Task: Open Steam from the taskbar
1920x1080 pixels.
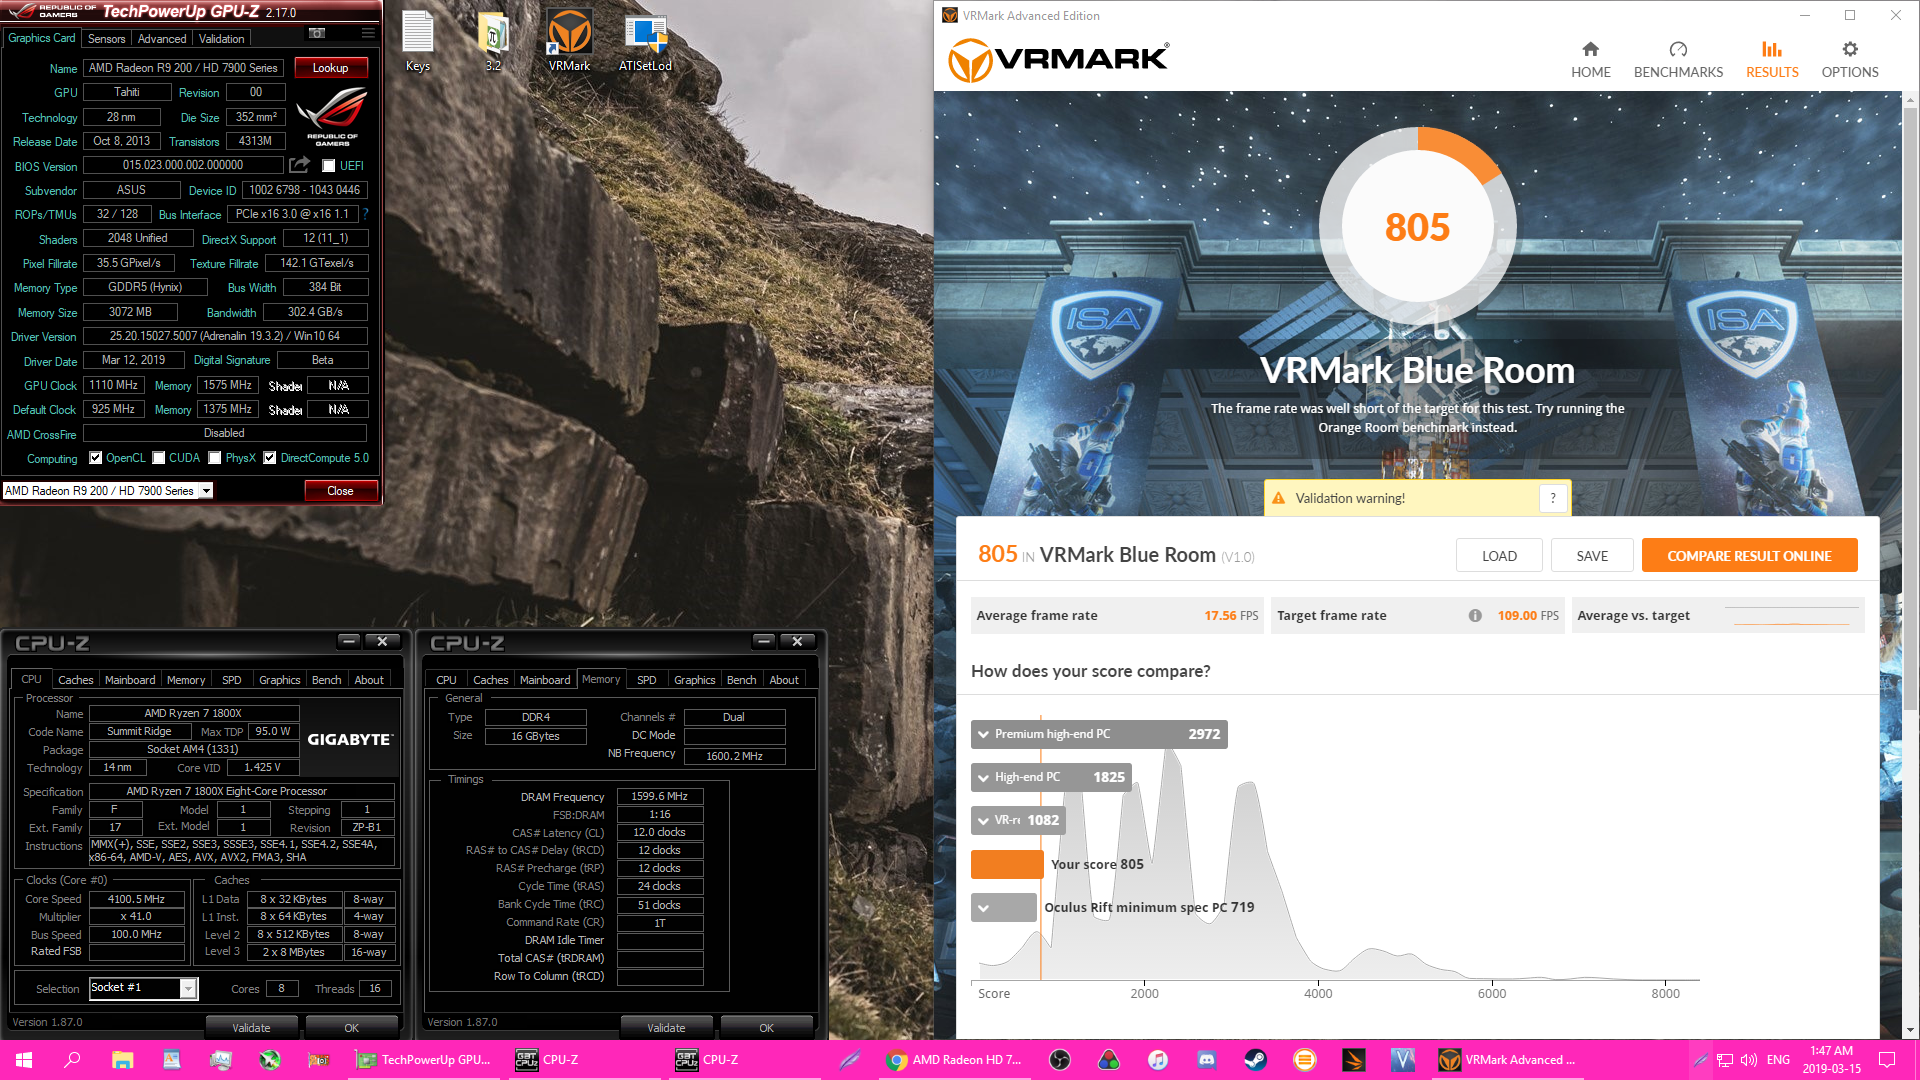Action: tap(1256, 1060)
